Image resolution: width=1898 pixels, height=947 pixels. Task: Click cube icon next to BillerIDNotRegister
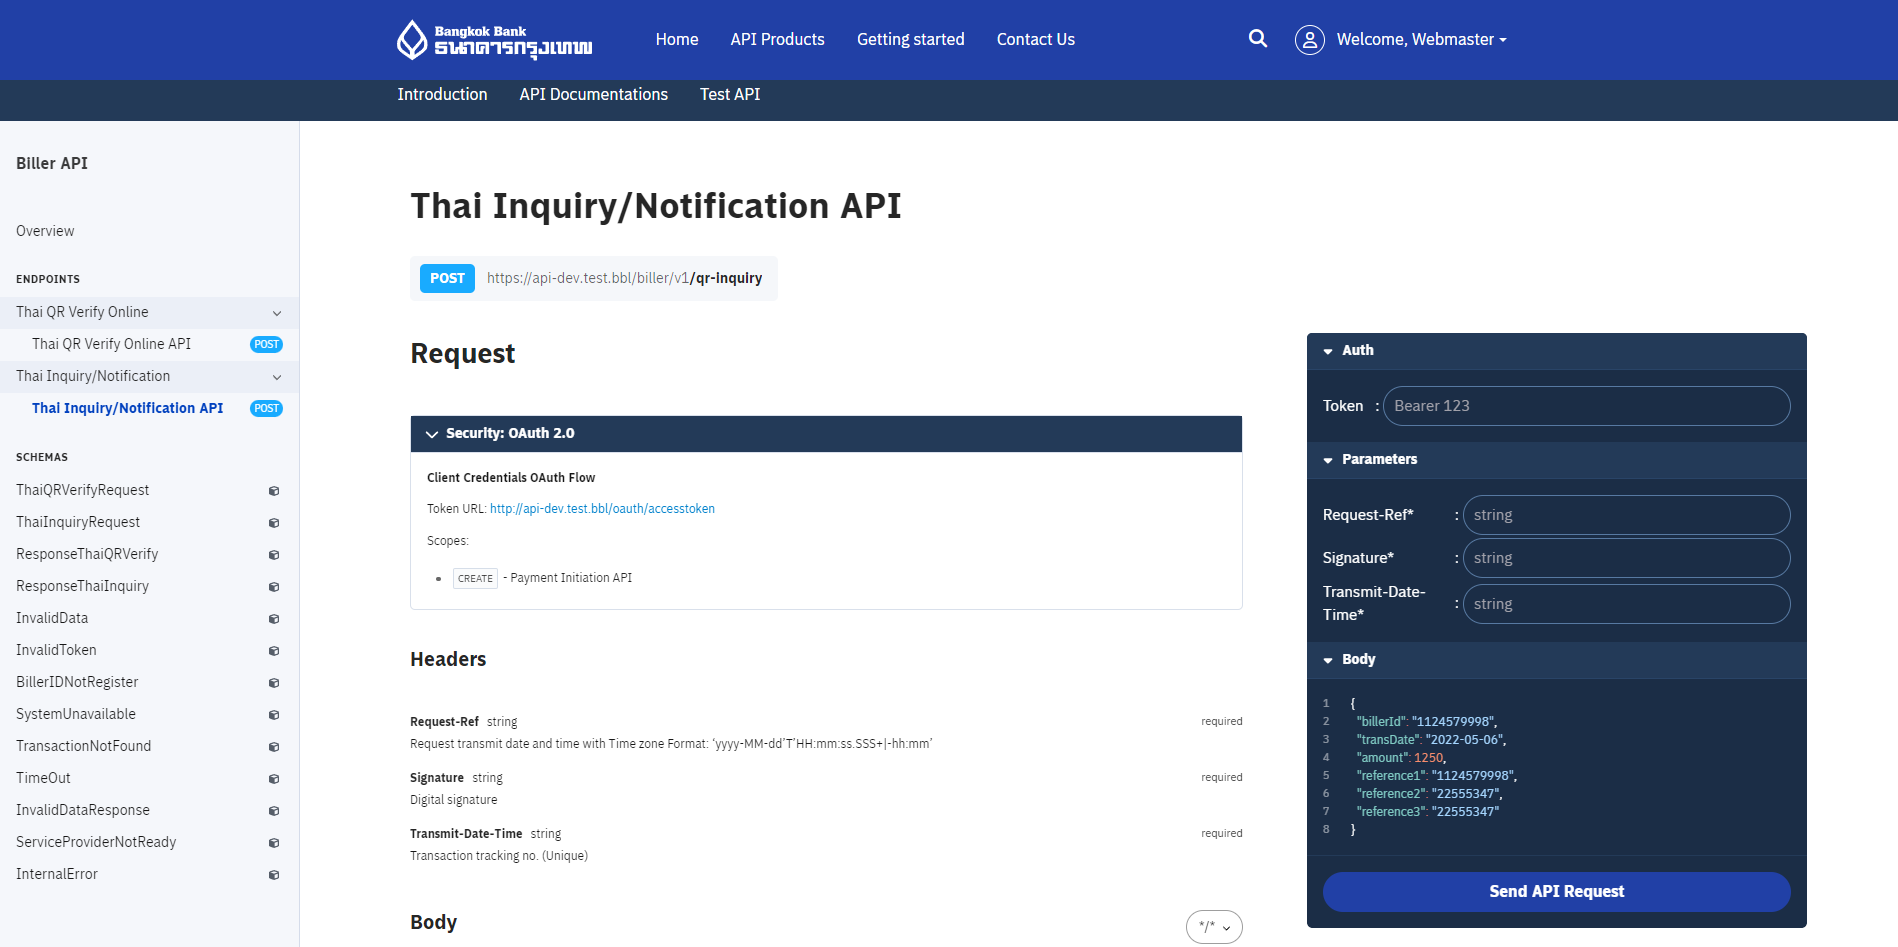click(x=274, y=683)
